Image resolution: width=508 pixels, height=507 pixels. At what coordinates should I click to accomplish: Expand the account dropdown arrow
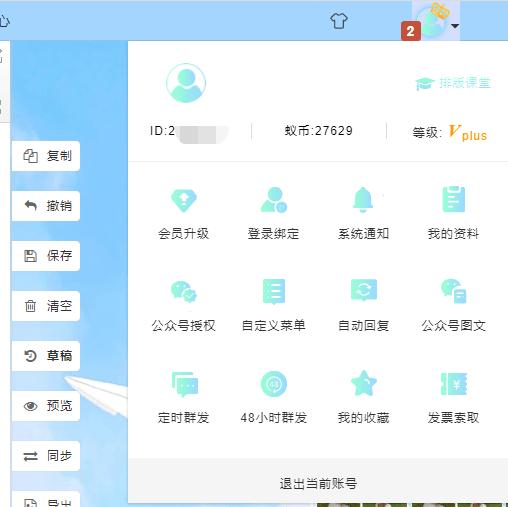click(x=455, y=26)
